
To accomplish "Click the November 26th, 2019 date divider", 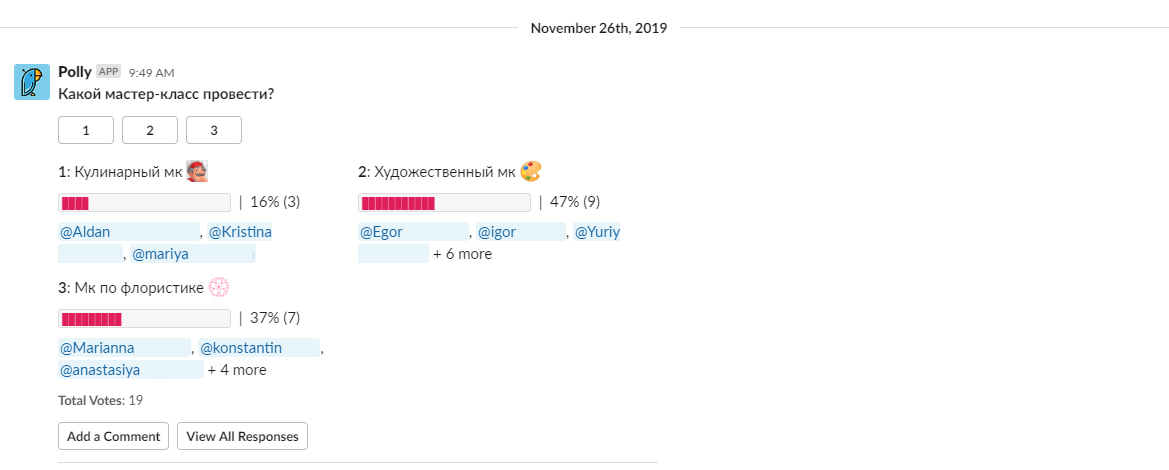I will (599, 28).
